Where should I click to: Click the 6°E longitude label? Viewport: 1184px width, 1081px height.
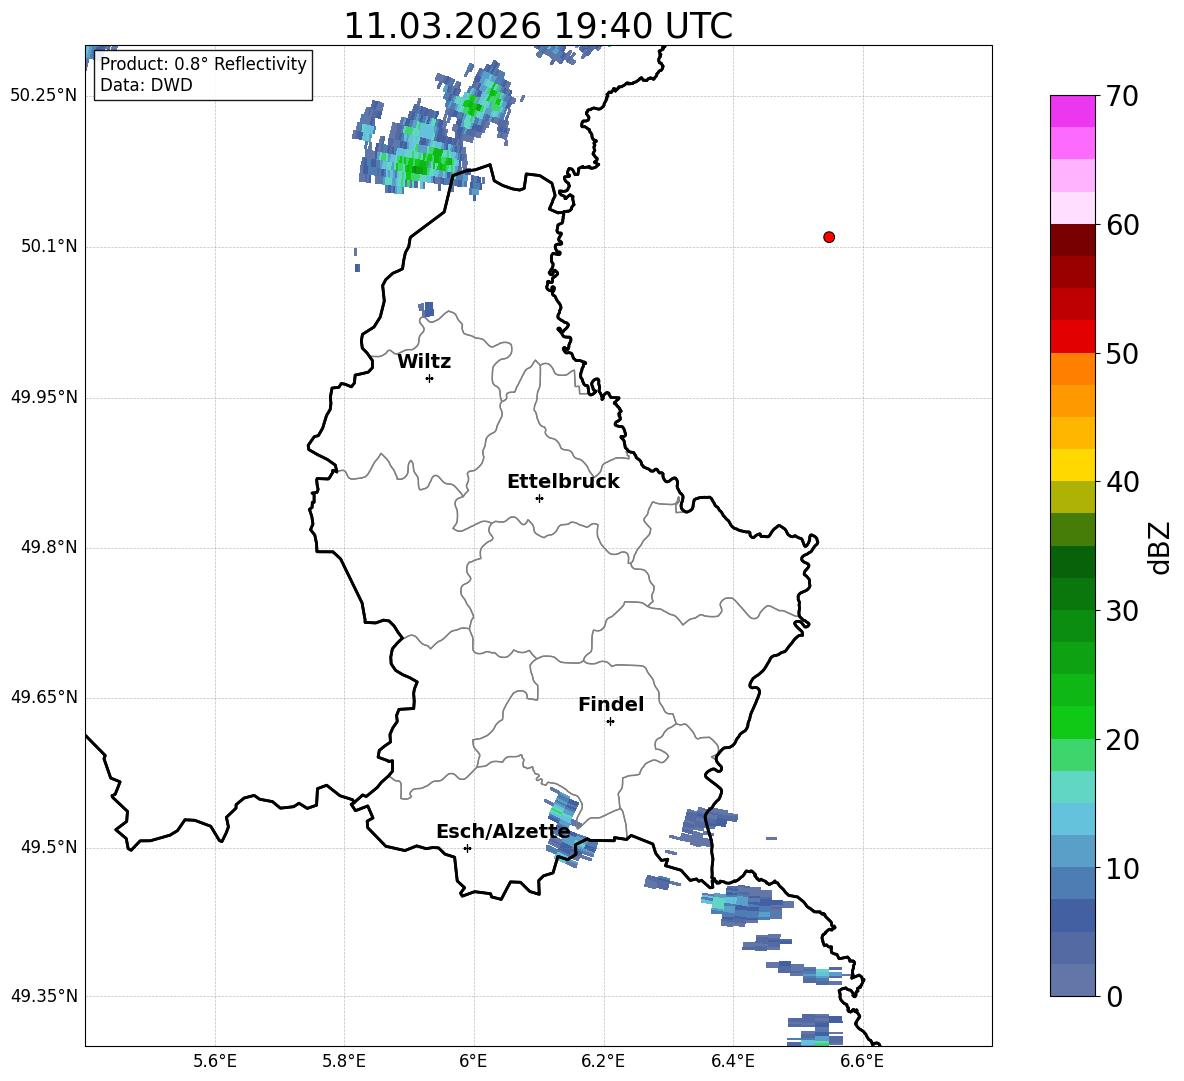pyautogui.click(x=473, y=1061)
